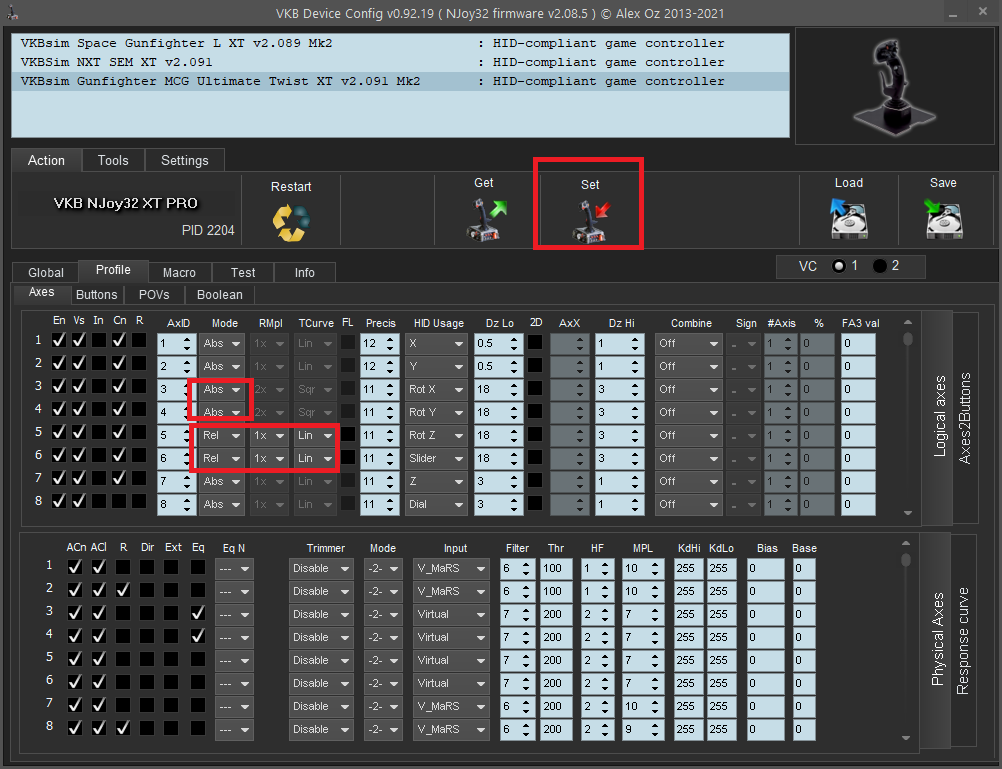Open the Action tab
Viewport: 1002px width, 769px height.
(46, 160)
